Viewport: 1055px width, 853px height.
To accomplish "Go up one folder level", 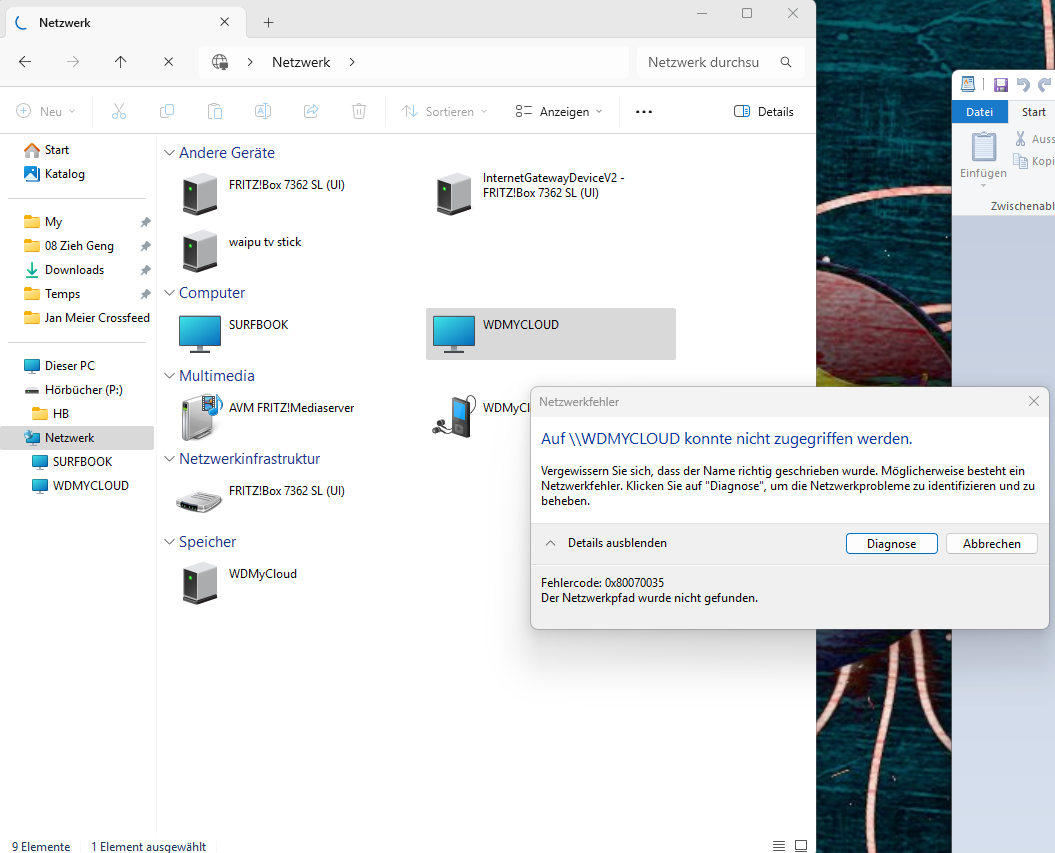I will [x=120, y=62].
